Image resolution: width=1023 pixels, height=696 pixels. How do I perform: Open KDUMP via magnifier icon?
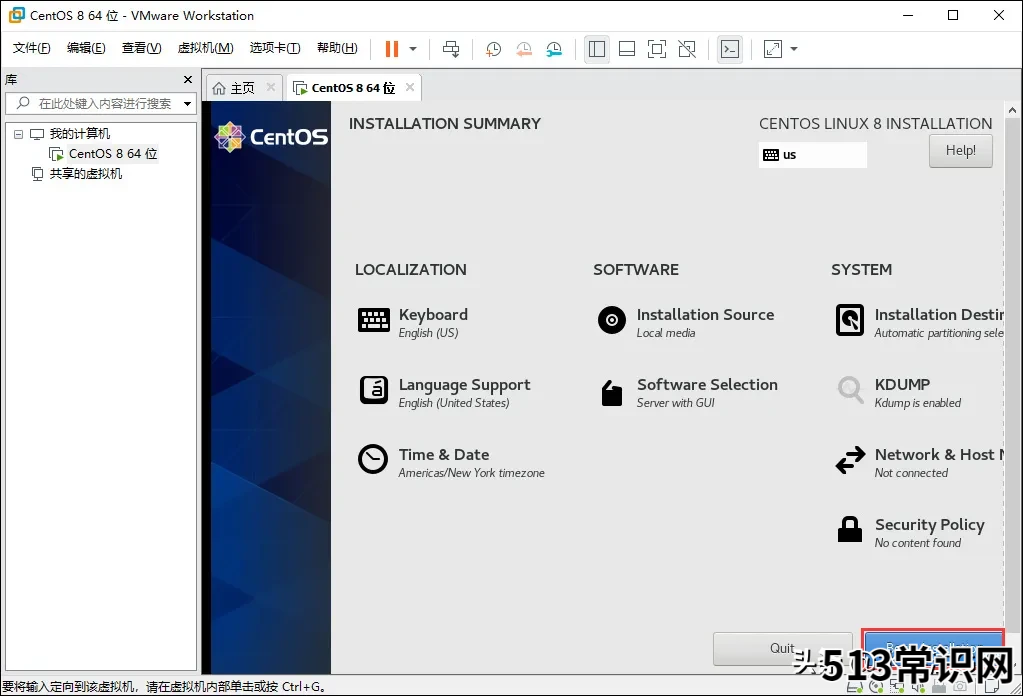pos(850,390)
